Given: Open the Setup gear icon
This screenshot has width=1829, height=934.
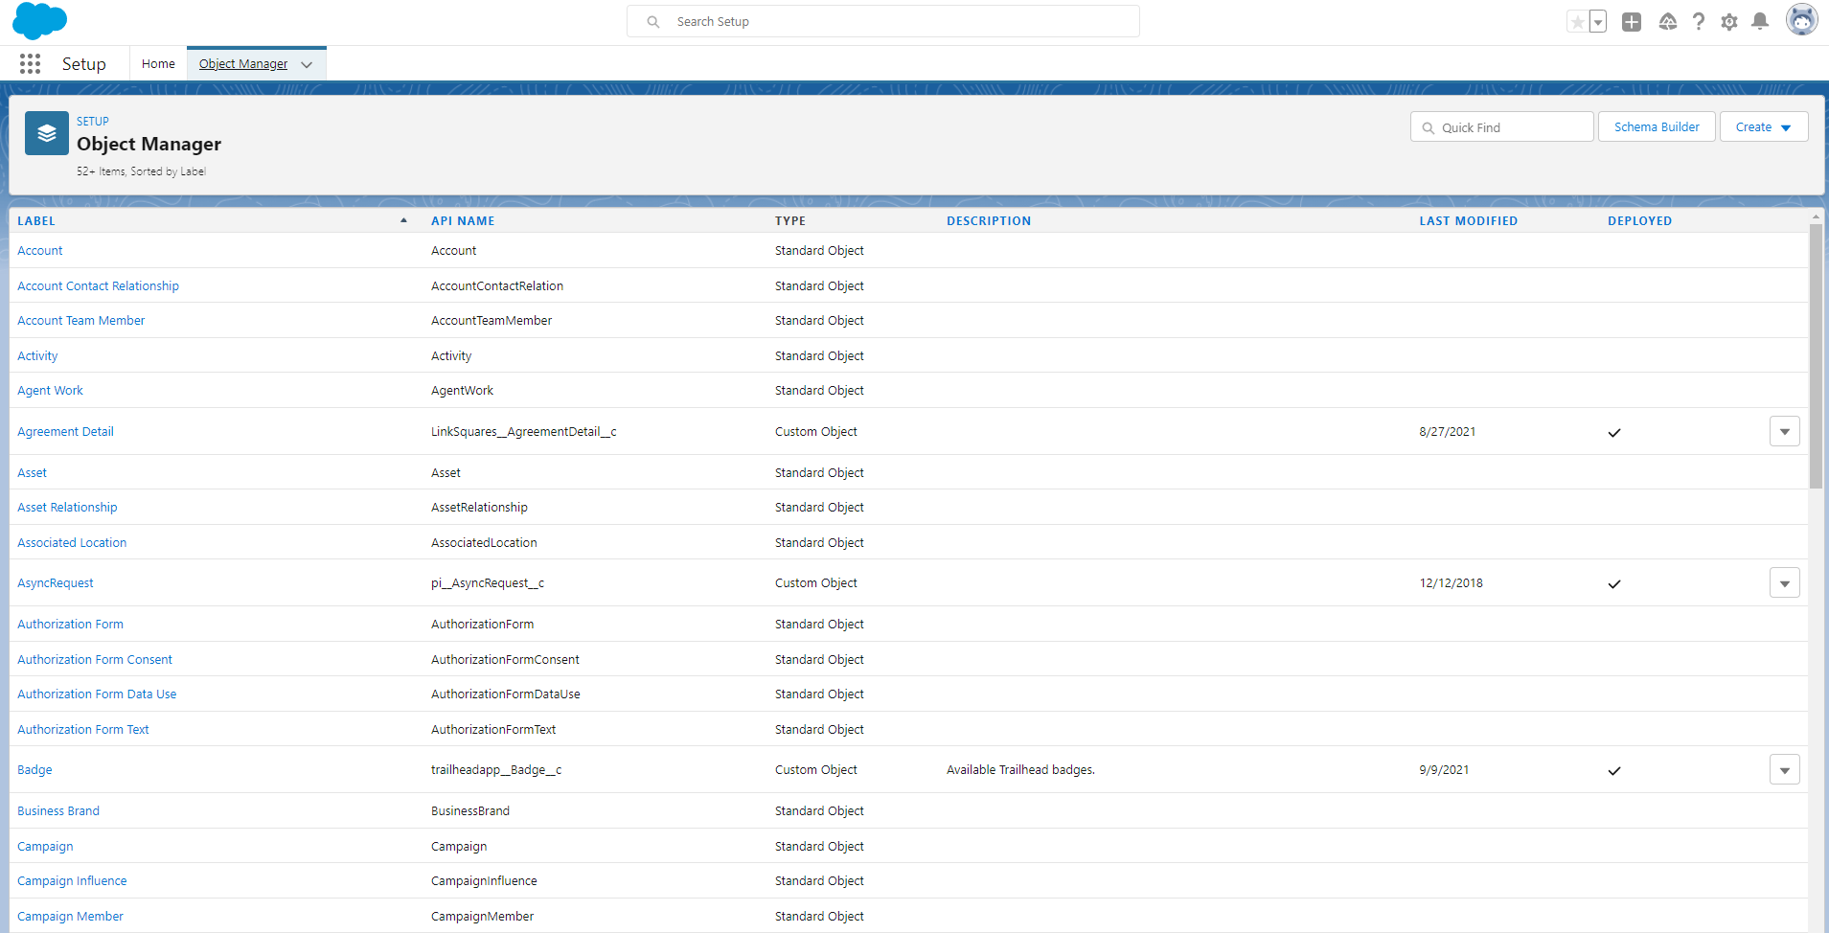Looking at the screenshot, I should 1729,22.
